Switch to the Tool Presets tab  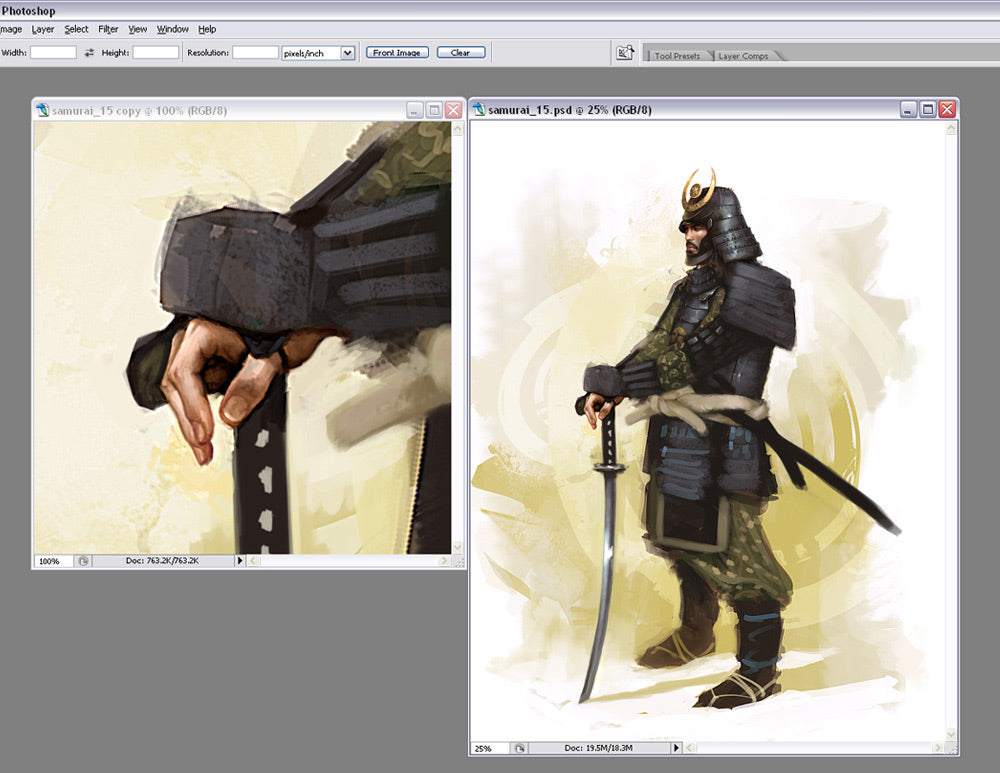pyautogui.click(x=677, y=56)
